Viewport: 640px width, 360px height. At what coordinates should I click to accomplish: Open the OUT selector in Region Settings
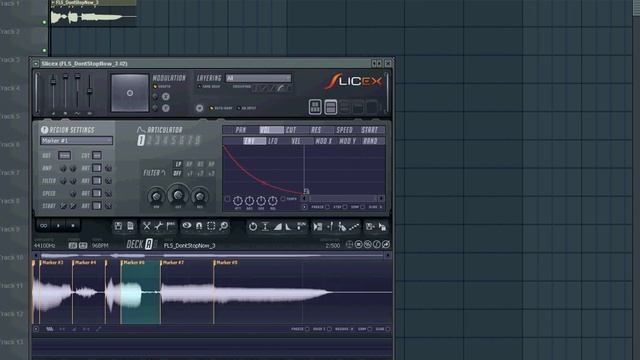[64, 156]
